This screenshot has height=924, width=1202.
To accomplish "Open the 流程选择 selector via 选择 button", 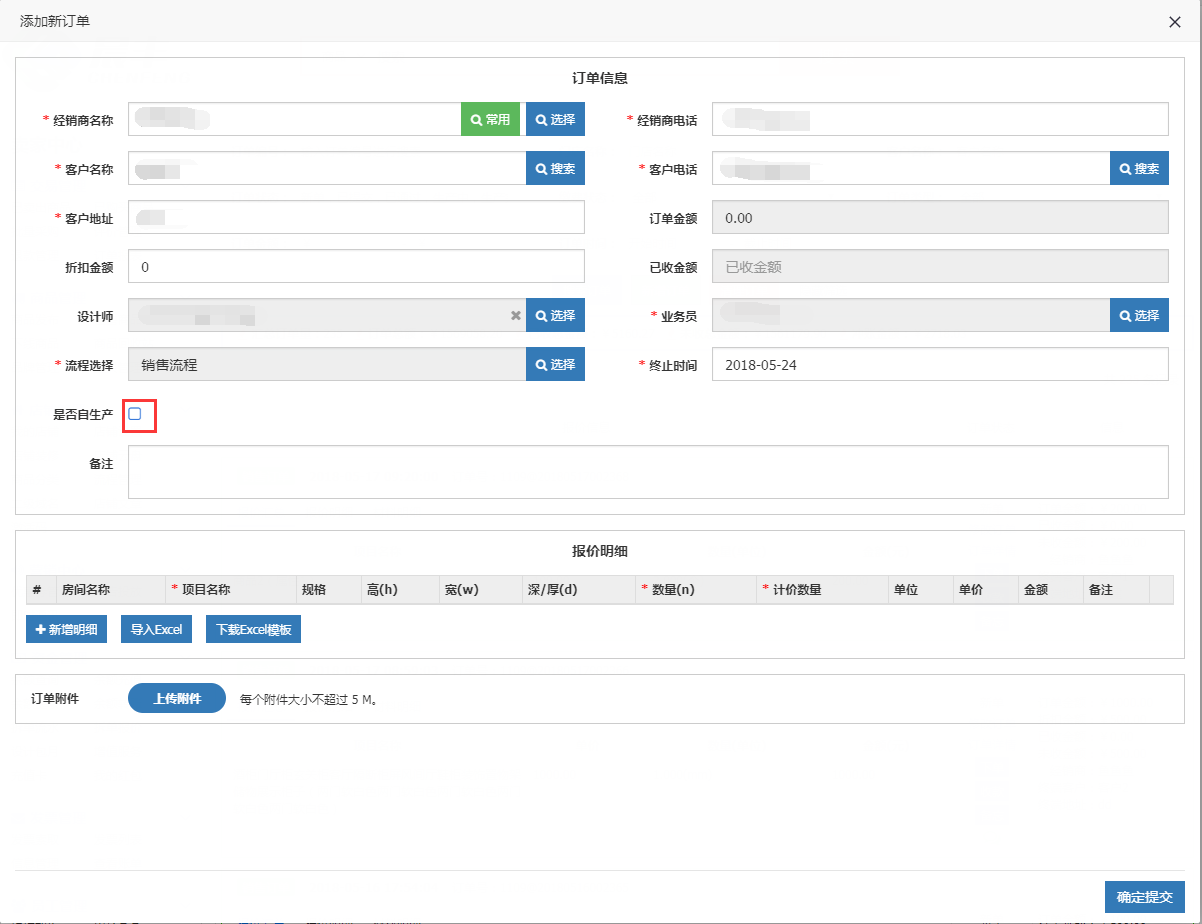I will [x=555, y=364].
